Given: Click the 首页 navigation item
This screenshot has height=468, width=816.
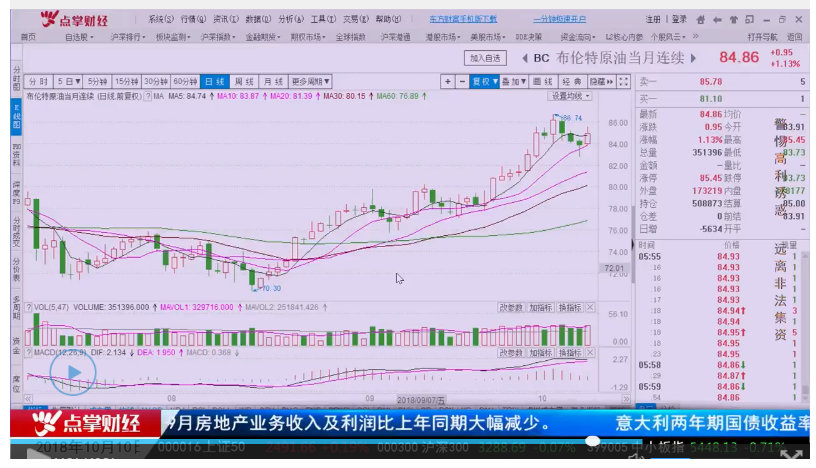Looking at the screenshot, I should 29,37.
